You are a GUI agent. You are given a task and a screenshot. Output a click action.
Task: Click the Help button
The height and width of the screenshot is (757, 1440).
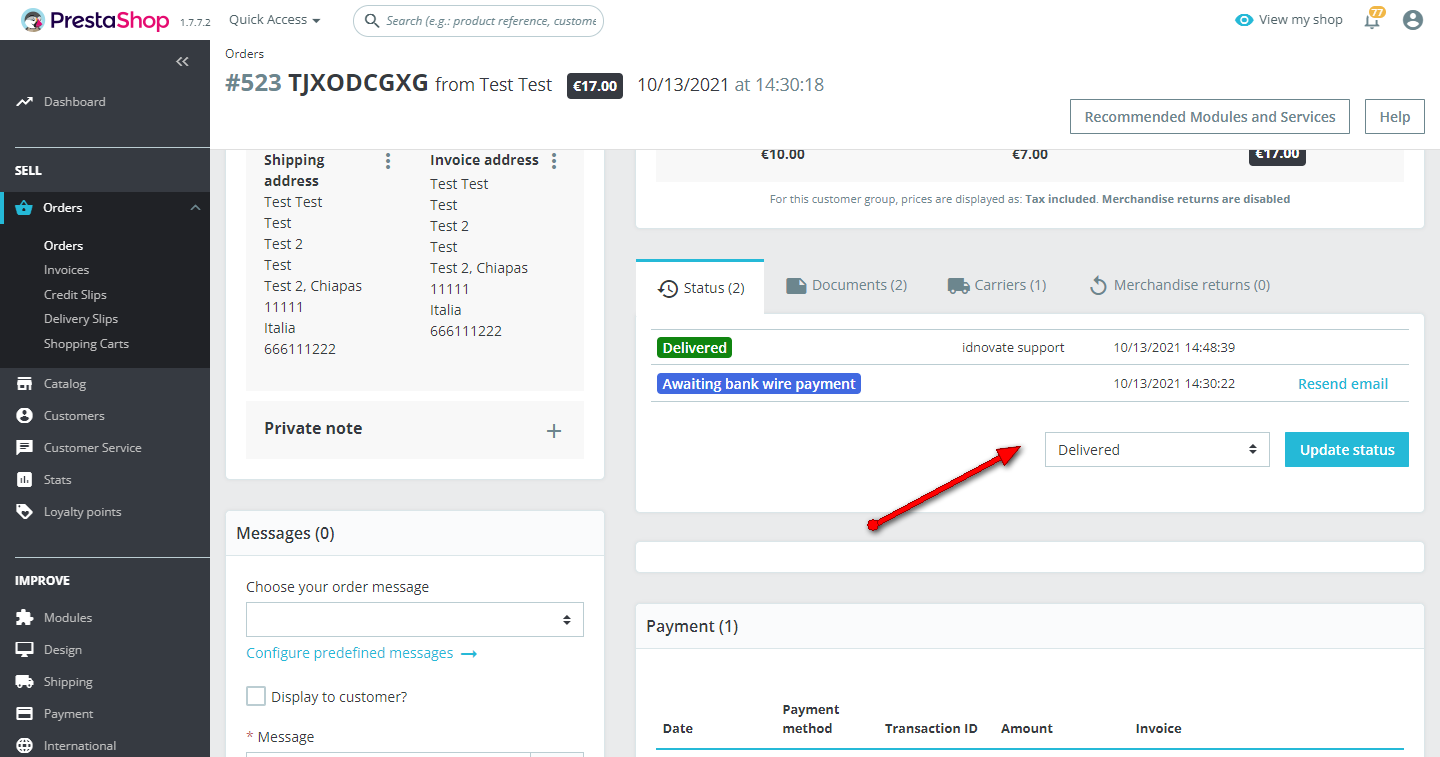tap(1395, 117)
